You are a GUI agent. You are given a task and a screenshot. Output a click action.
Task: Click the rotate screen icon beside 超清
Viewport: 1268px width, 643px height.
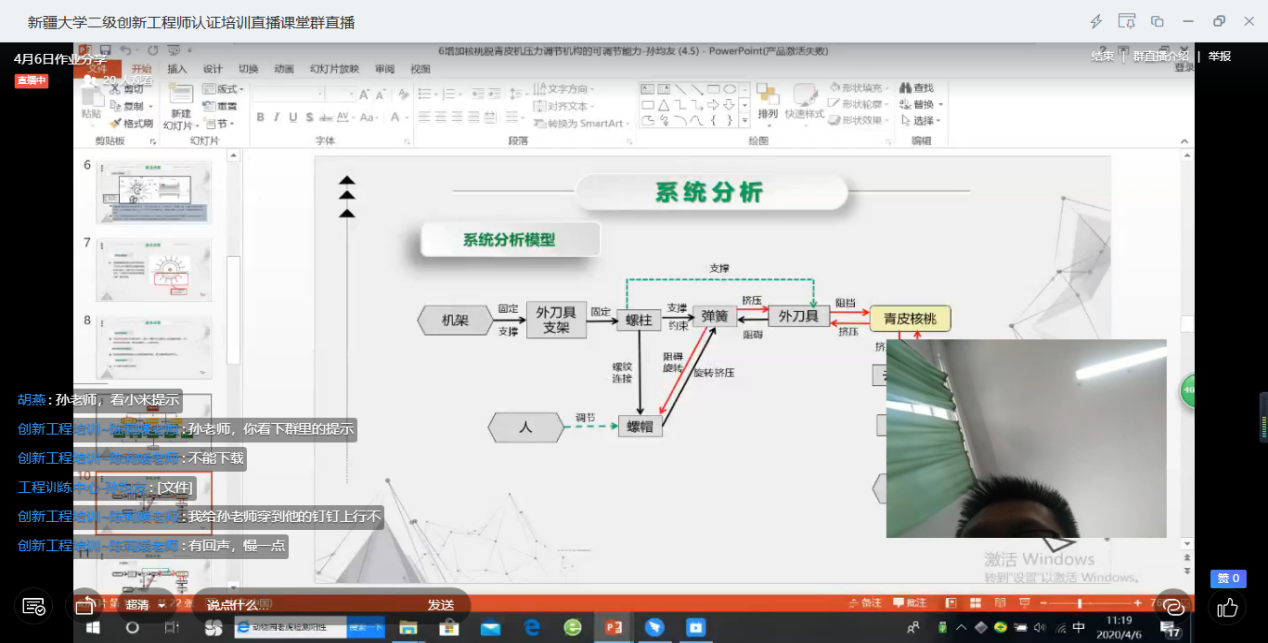[x=86, y=605]
